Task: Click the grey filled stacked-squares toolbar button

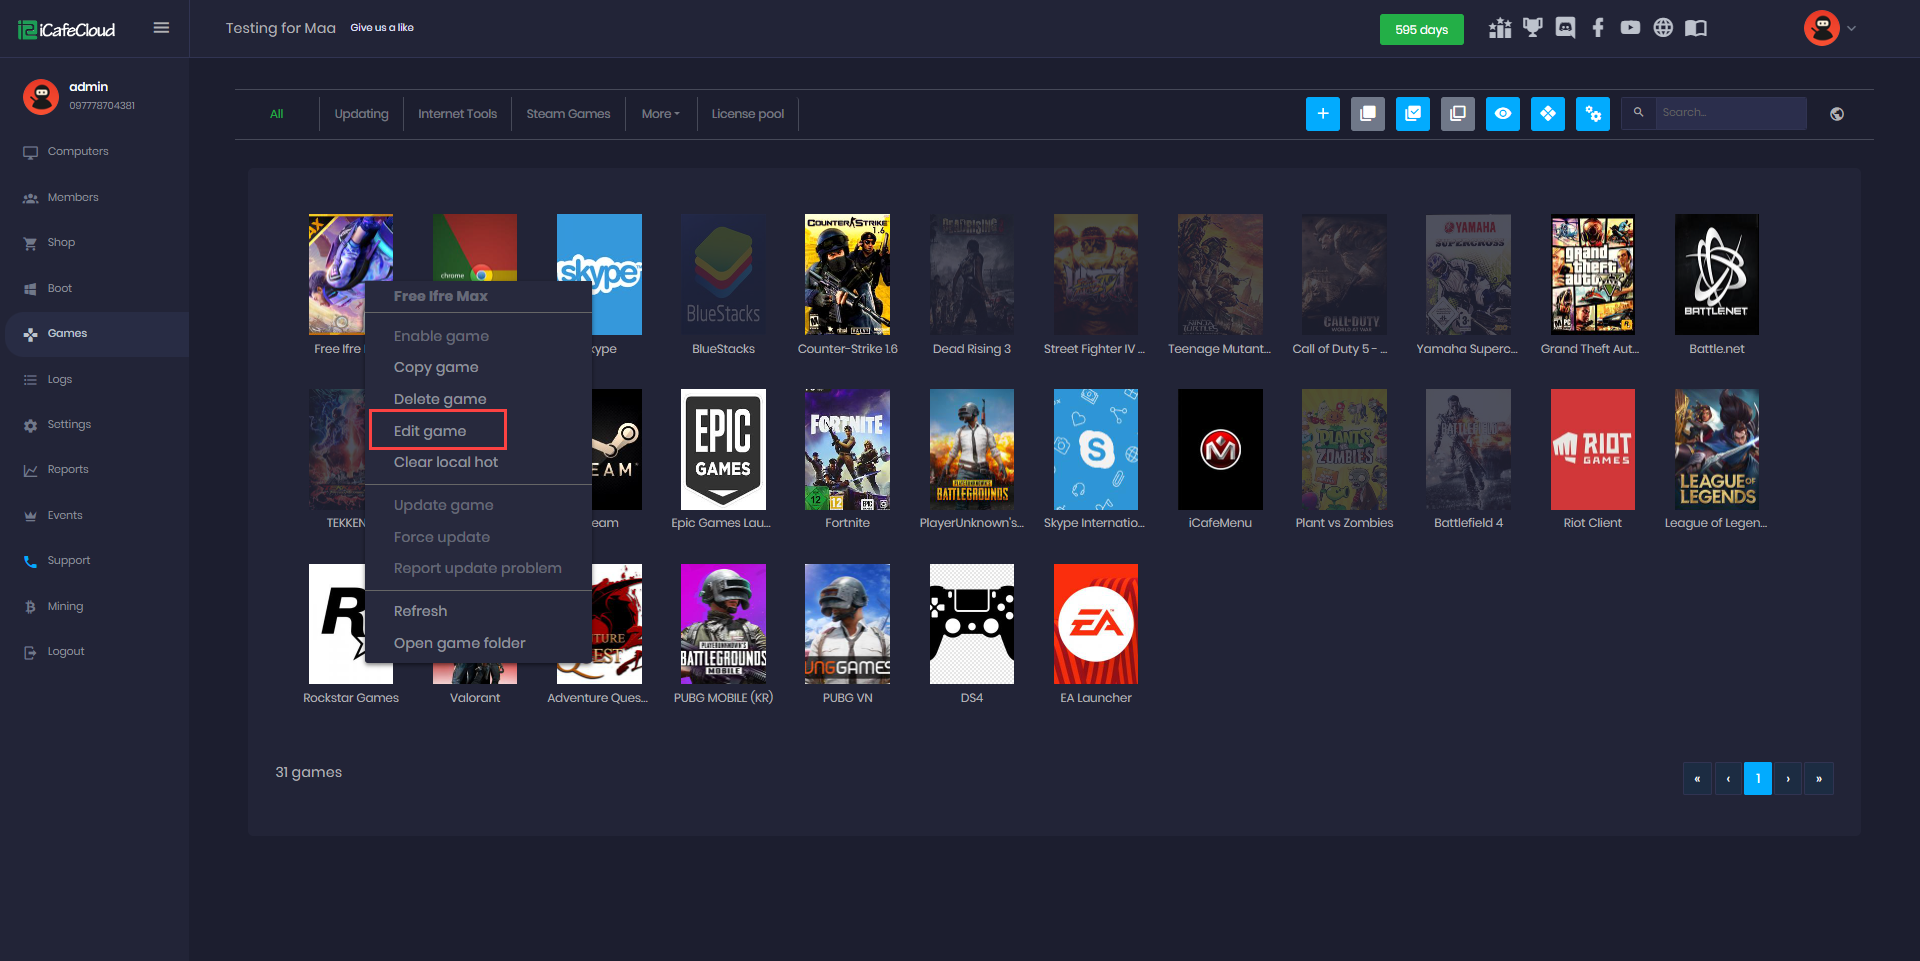Action: point(1367,114)
